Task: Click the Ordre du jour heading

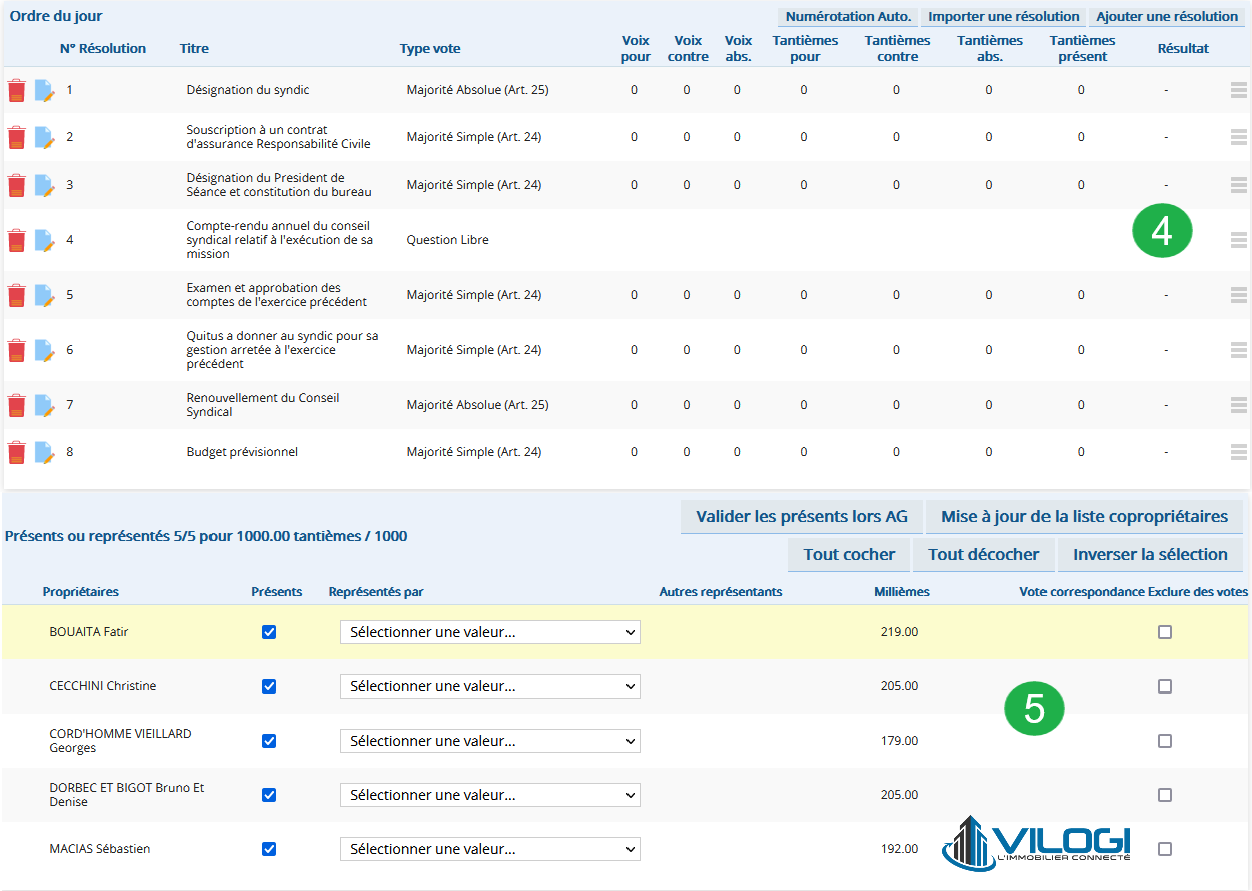Action: tap(56, 16)
